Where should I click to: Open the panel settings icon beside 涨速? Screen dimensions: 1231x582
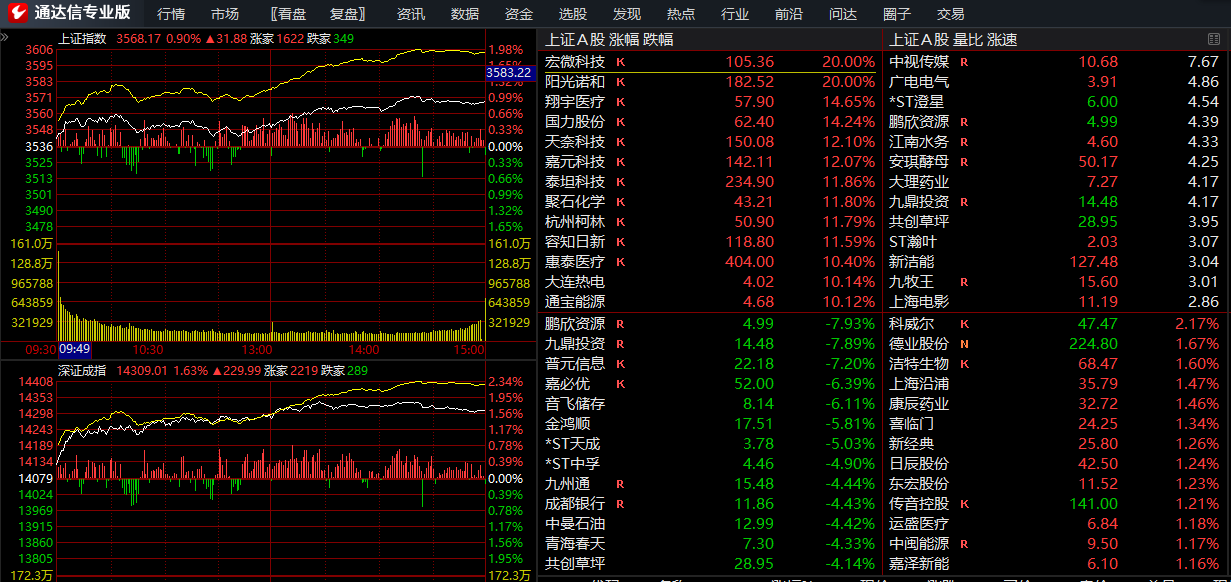point(1214,39)
